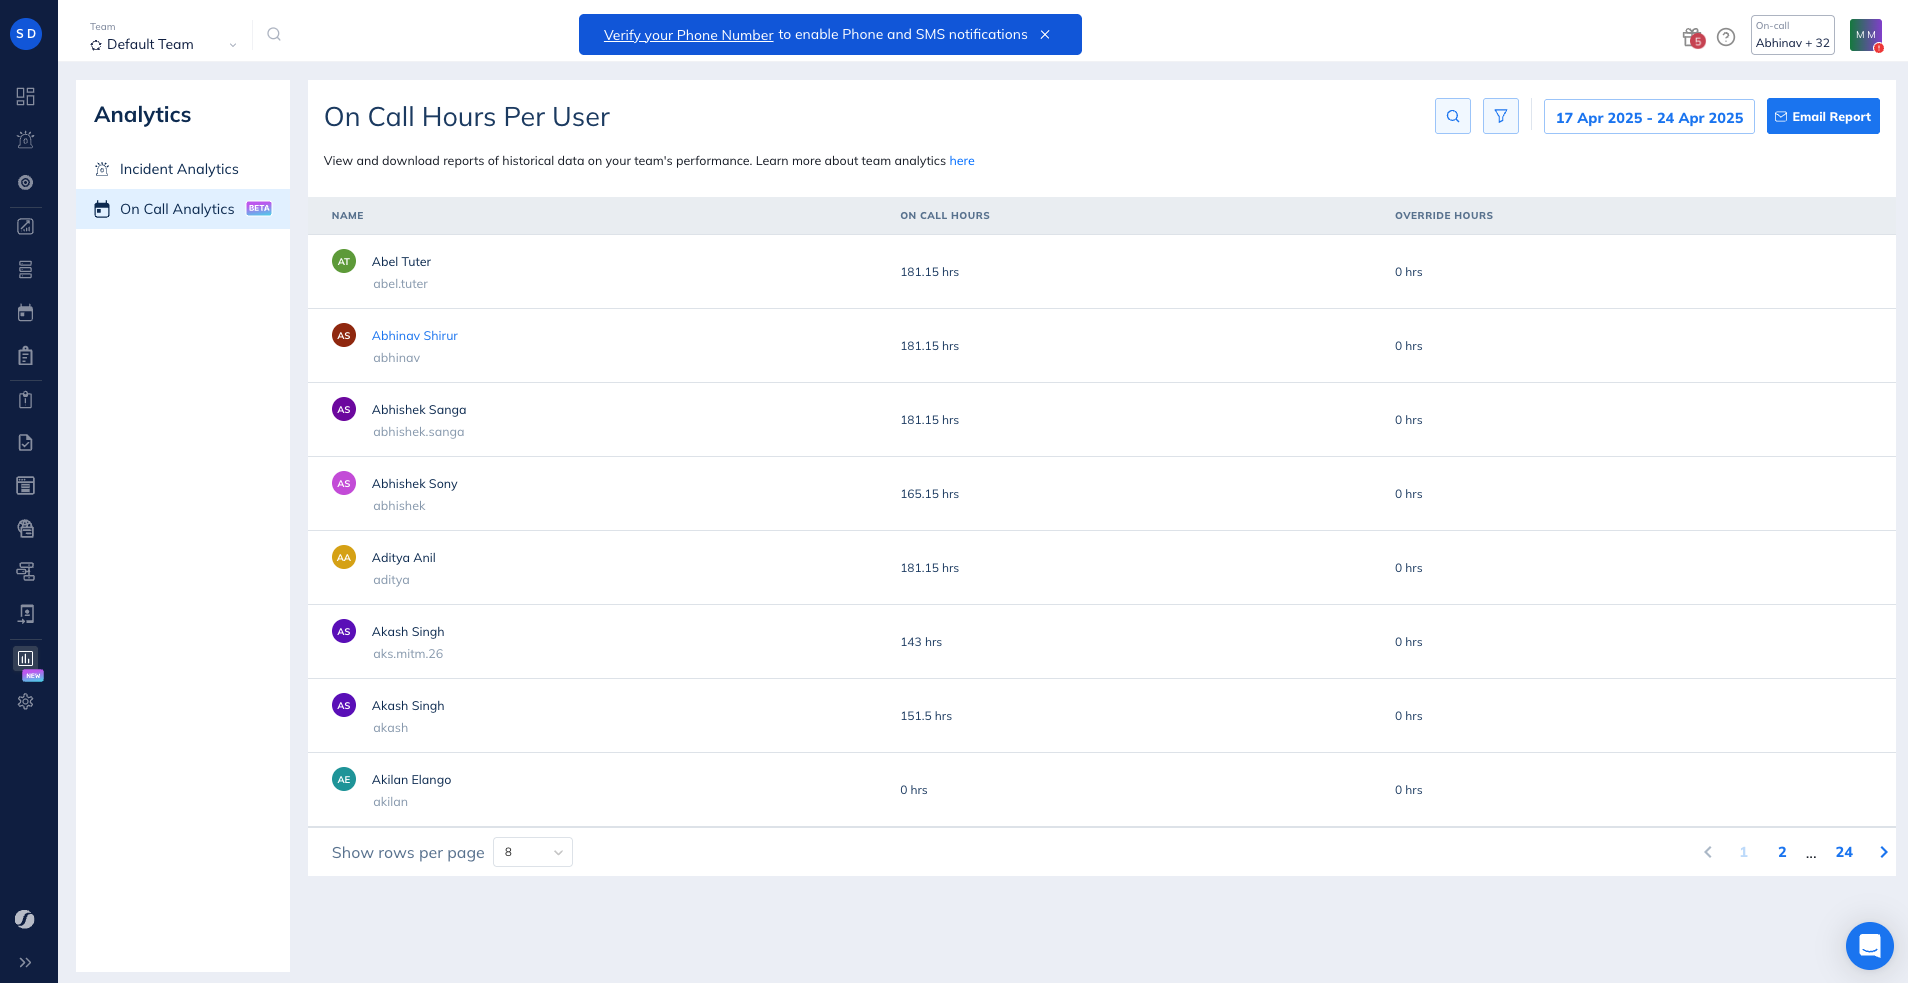This screenshot has width=1908, height=983.
Task: Click Verify your Phone Number link
Action: point(688,35)
